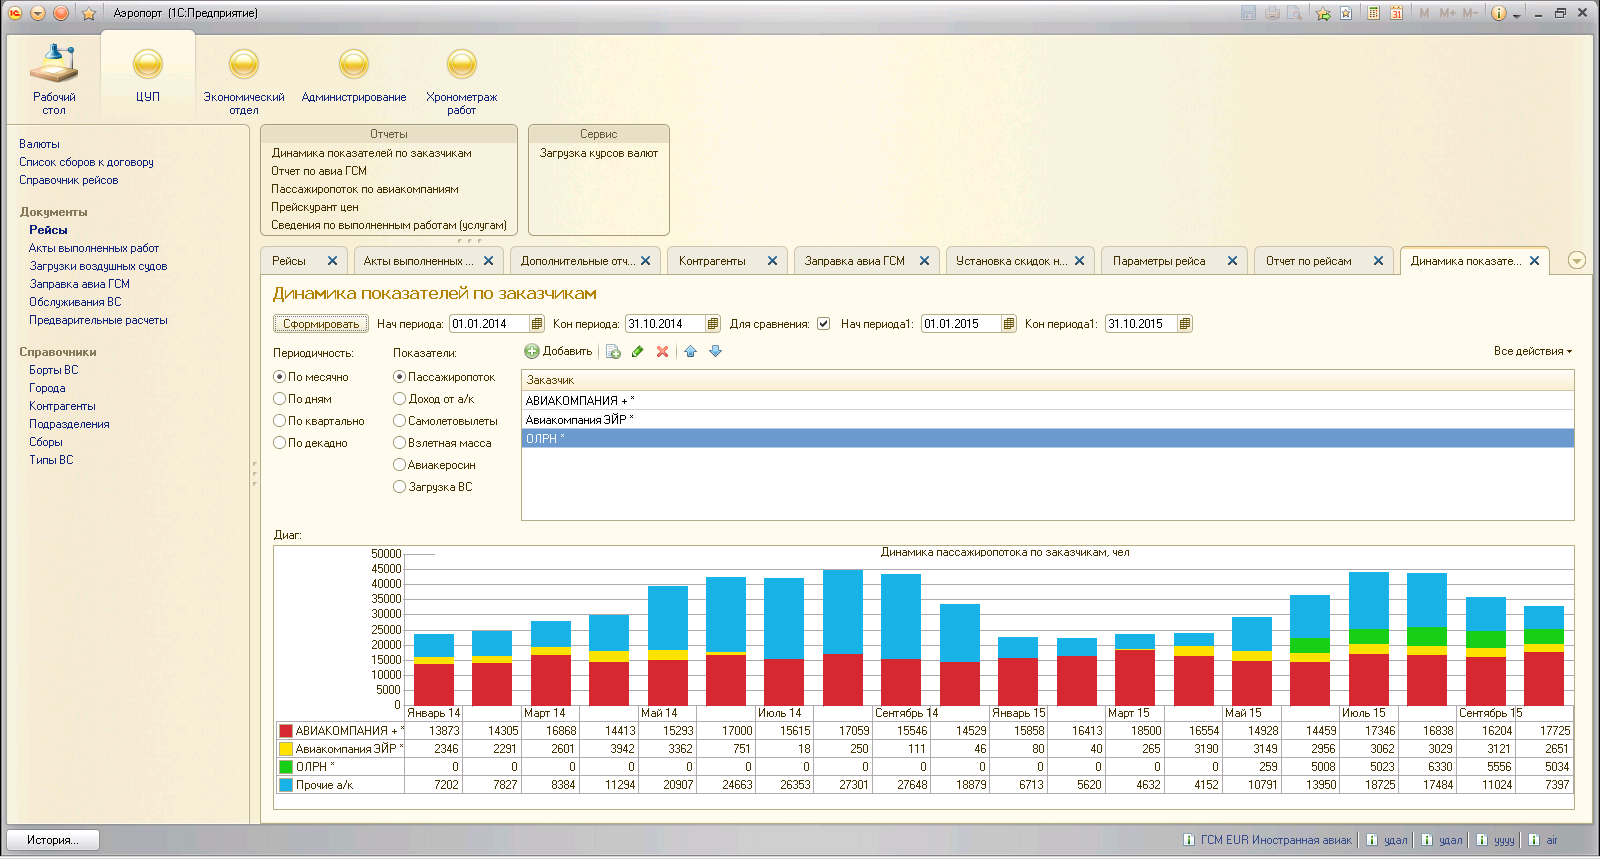Image resolution: width=1600 pixels, height=859 pixels.
Task: Click the Сформировать button
Action: 321,324
